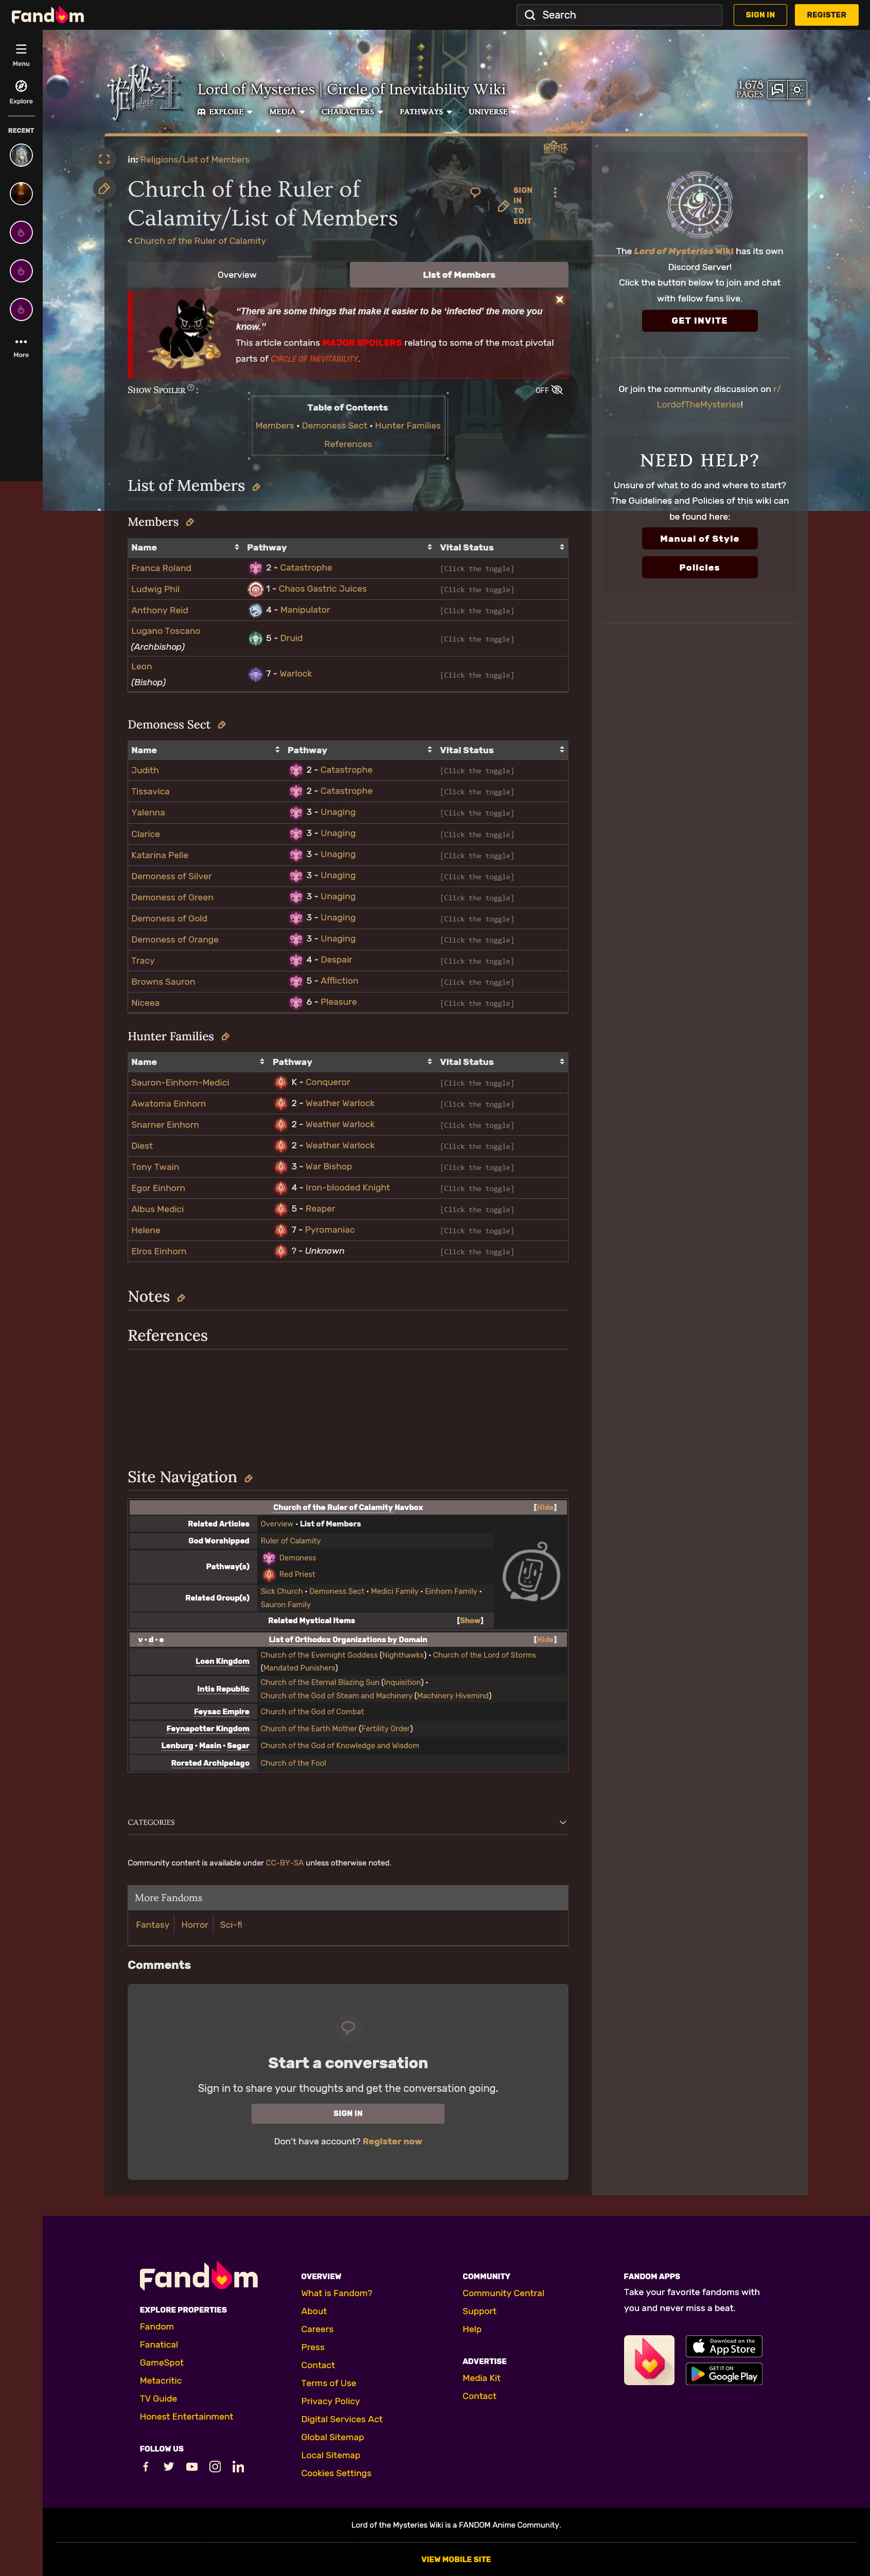The image size is (870, 2576).
Task: Open the Fandom sidebar Menu icon
Action: pyautogui.click(x=21, y=49)
